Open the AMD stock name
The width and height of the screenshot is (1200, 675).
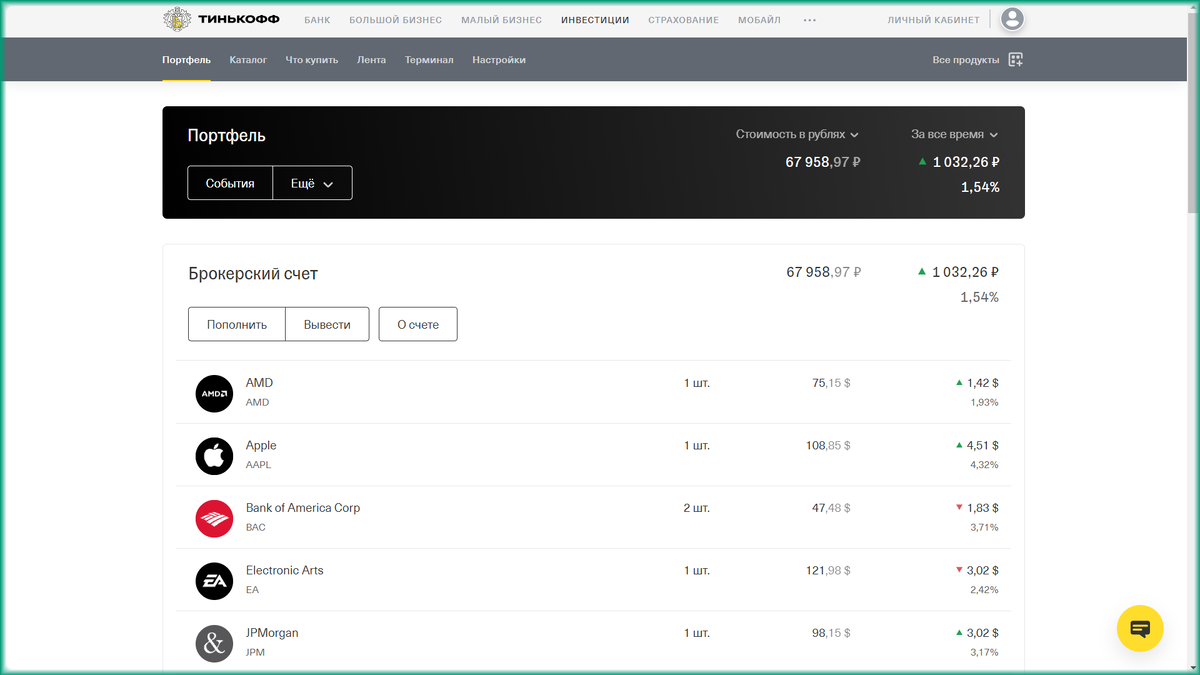point(259,383)
